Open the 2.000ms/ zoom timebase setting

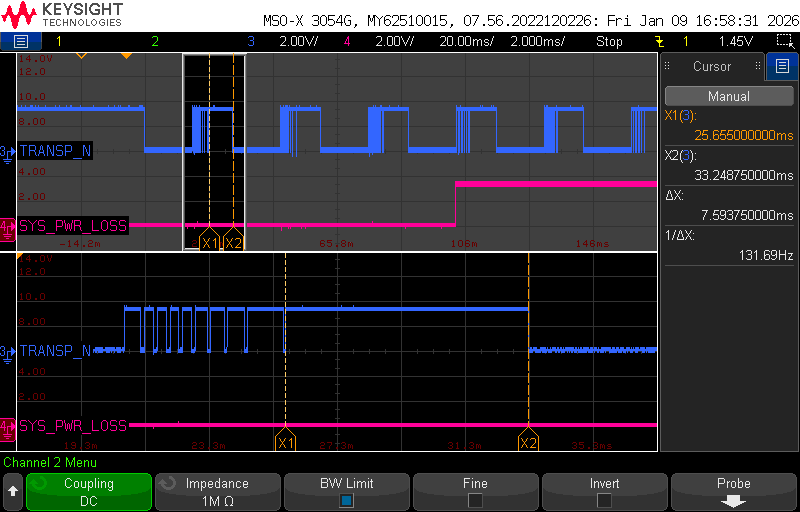click(537, 41)
